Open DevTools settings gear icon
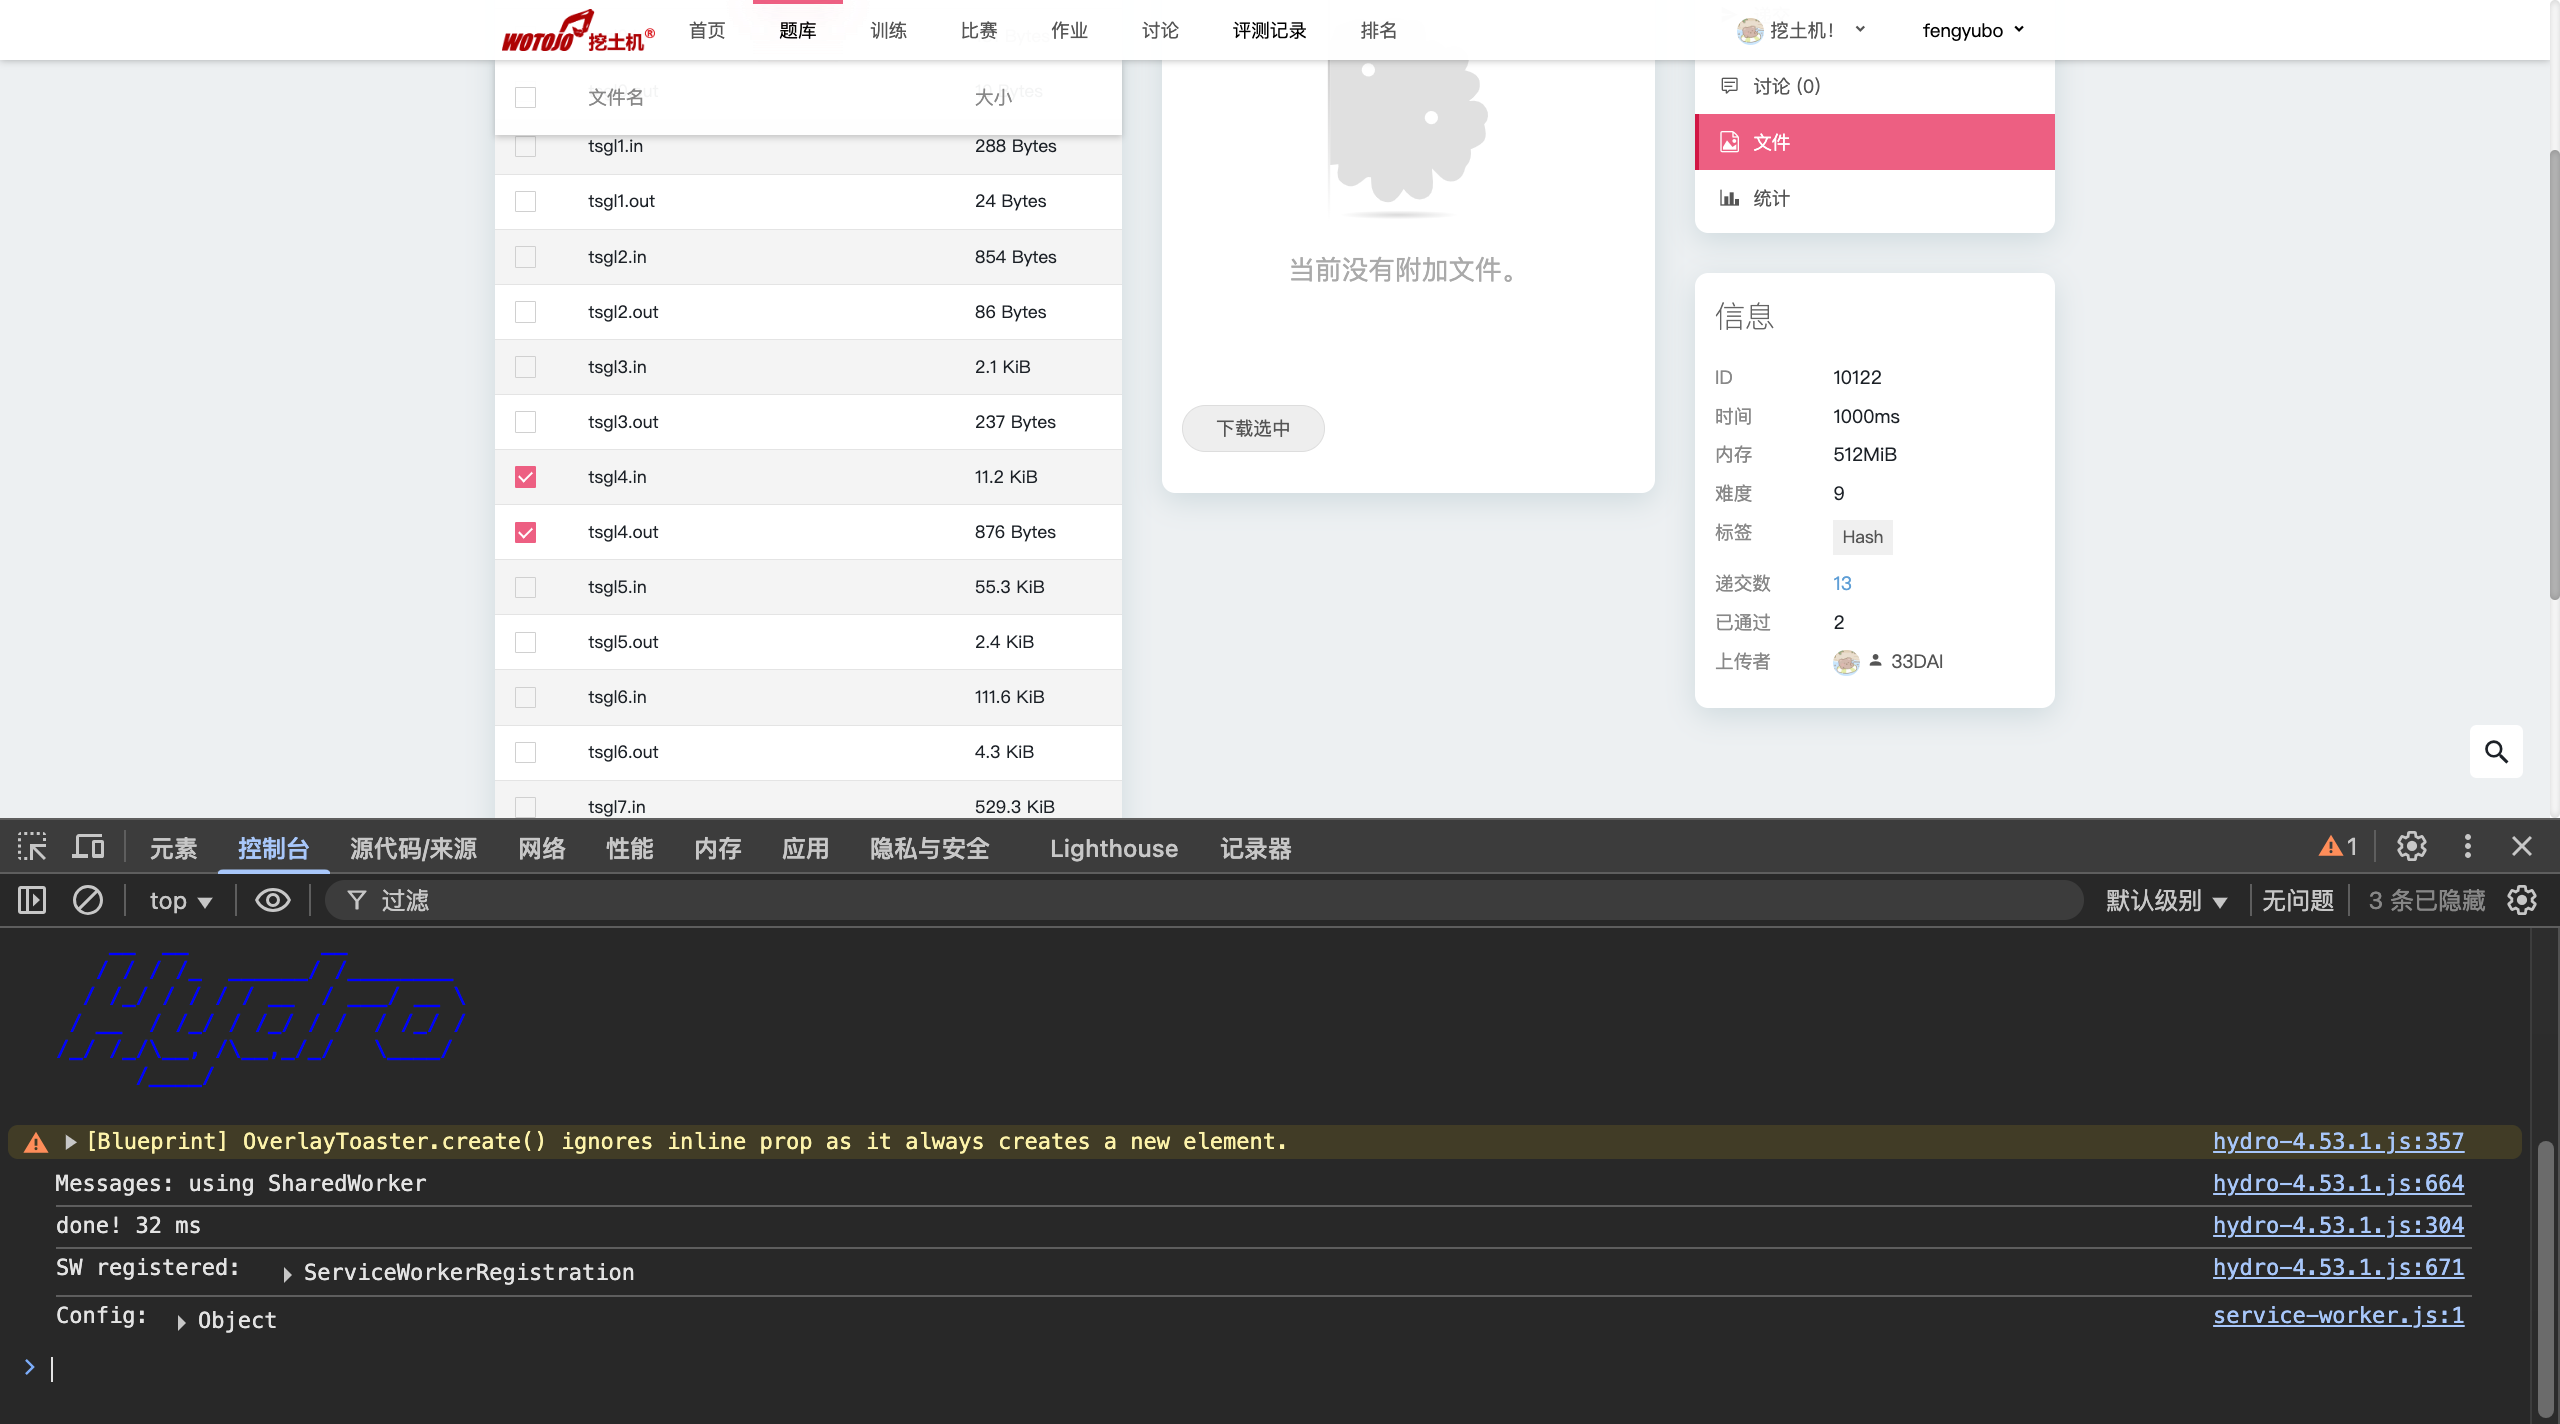 (2411, 847)
